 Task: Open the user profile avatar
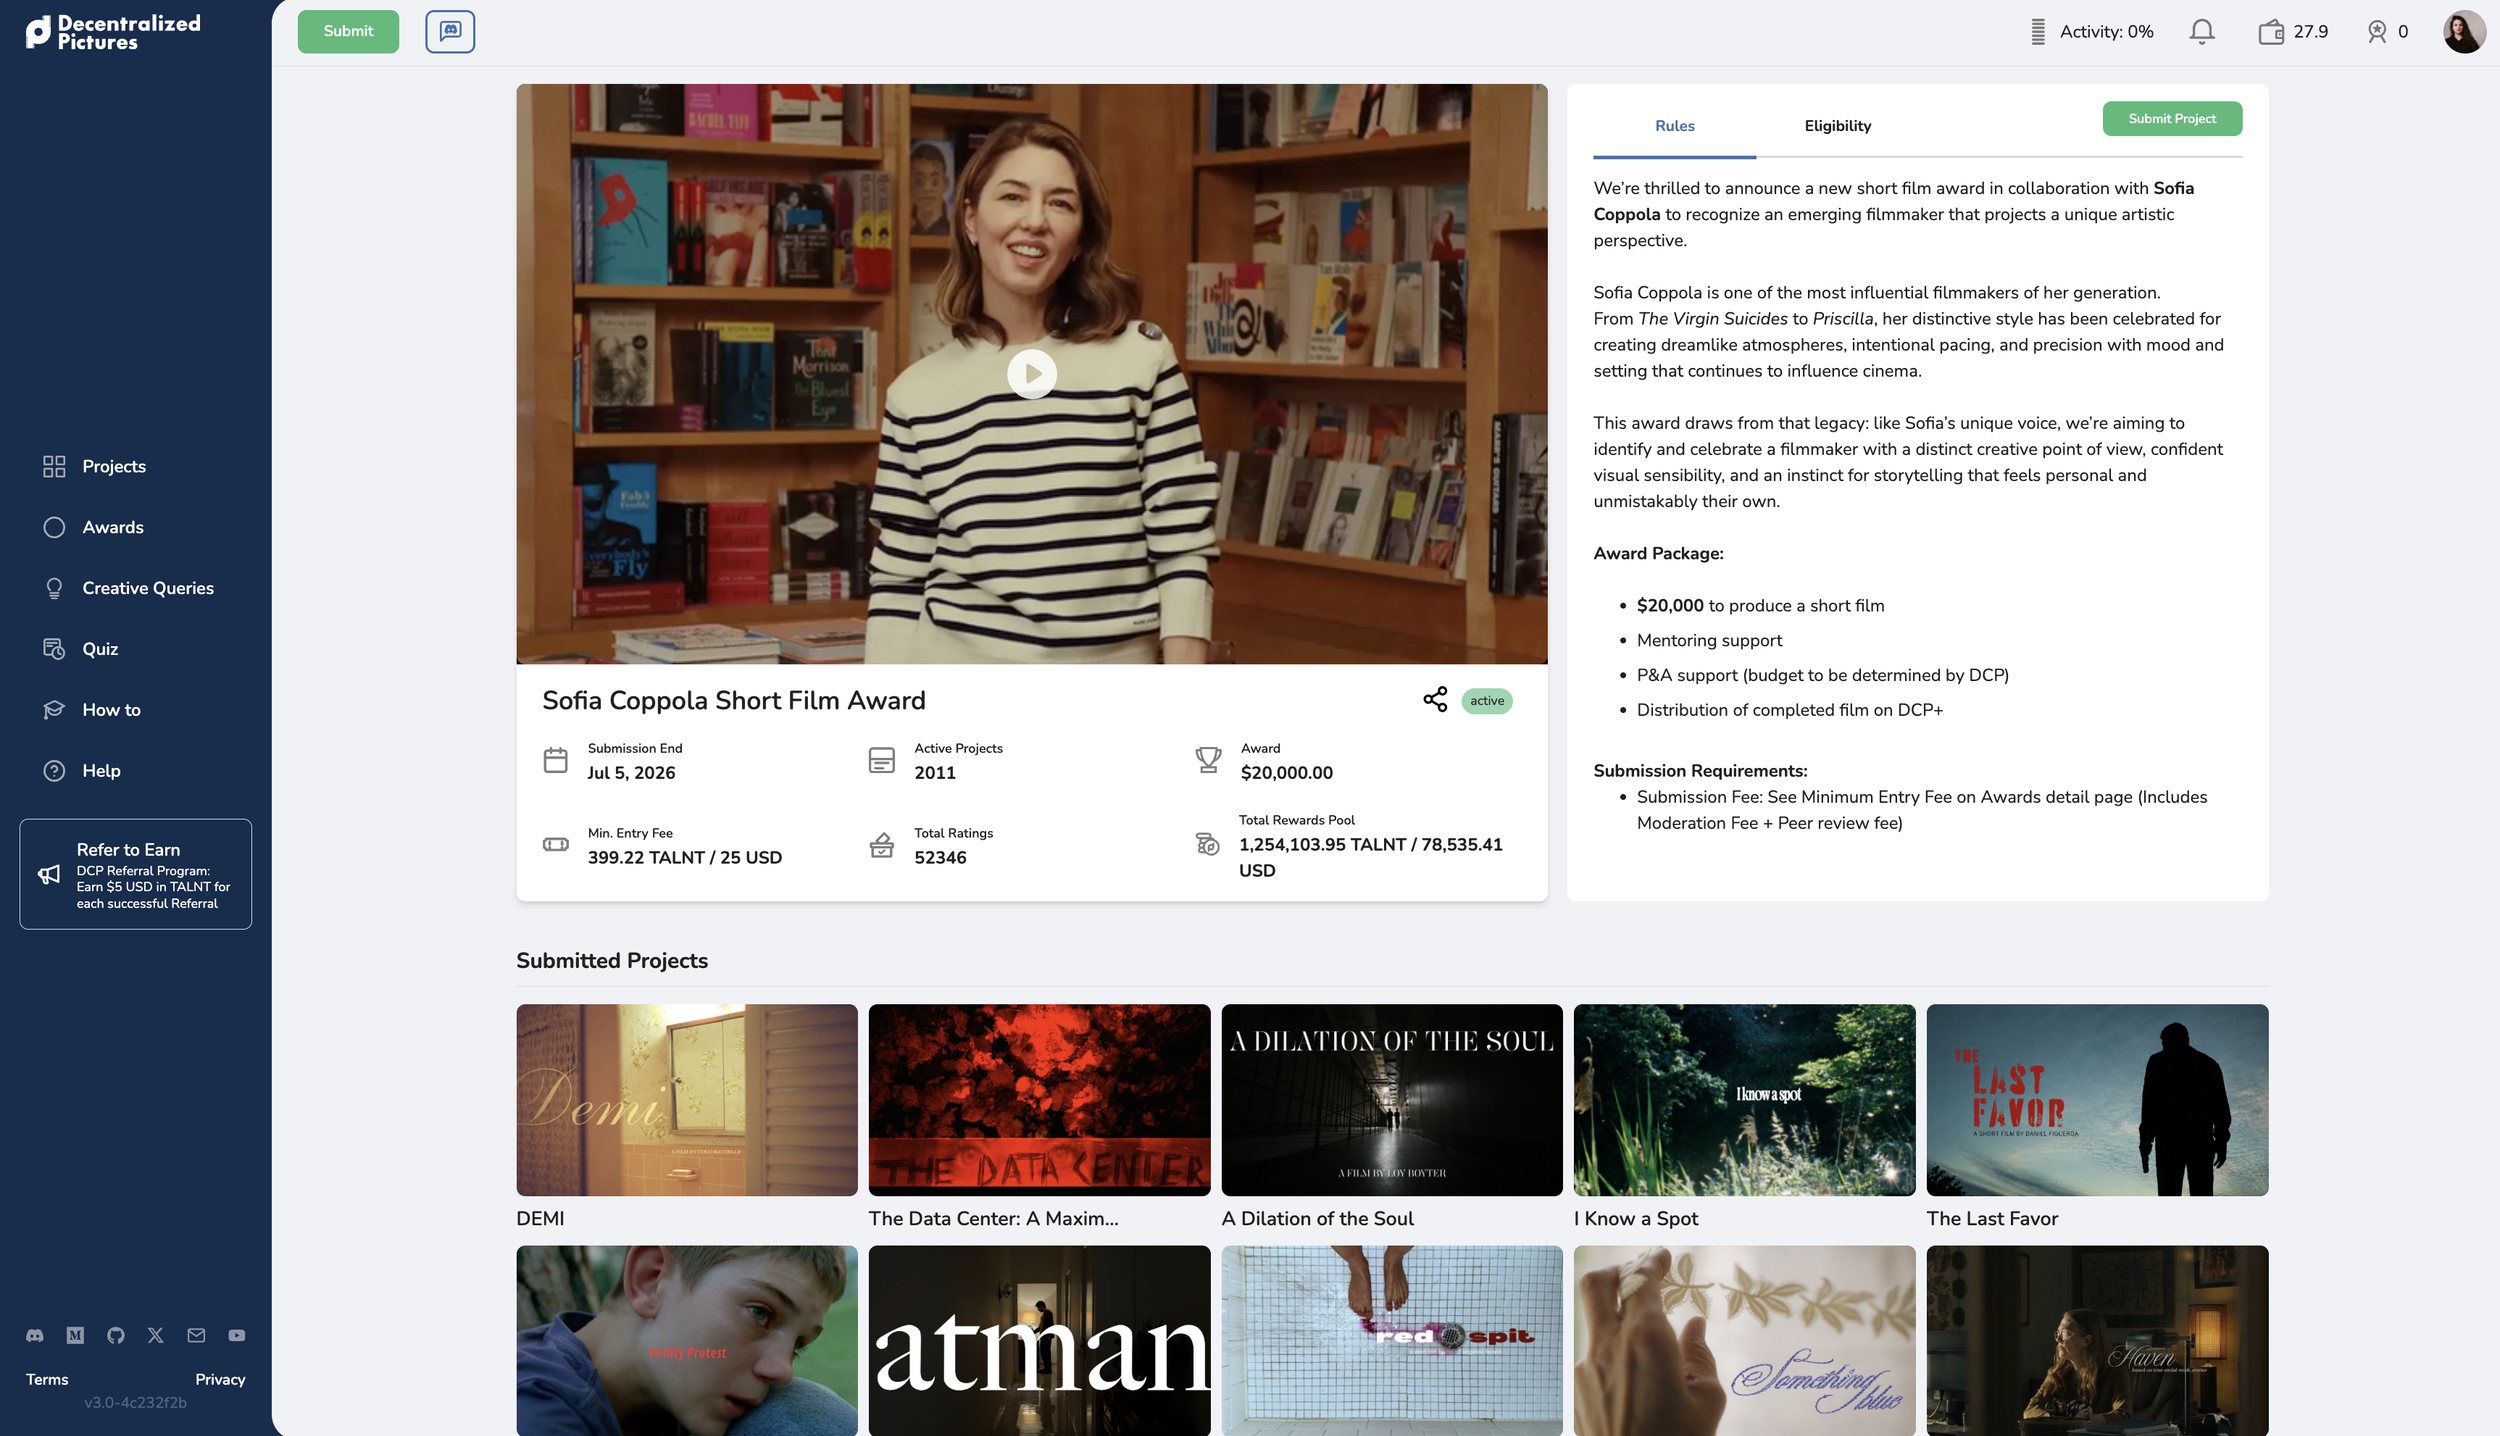[2464, 32]
